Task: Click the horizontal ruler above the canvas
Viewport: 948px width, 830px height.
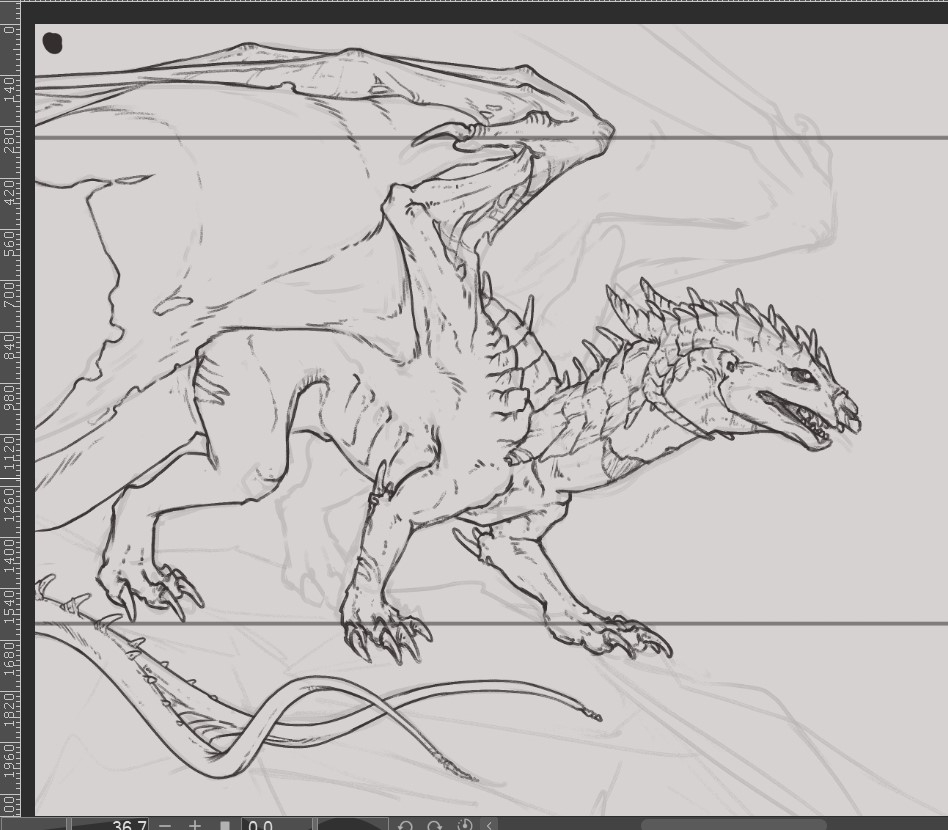Action: [480, 10]
